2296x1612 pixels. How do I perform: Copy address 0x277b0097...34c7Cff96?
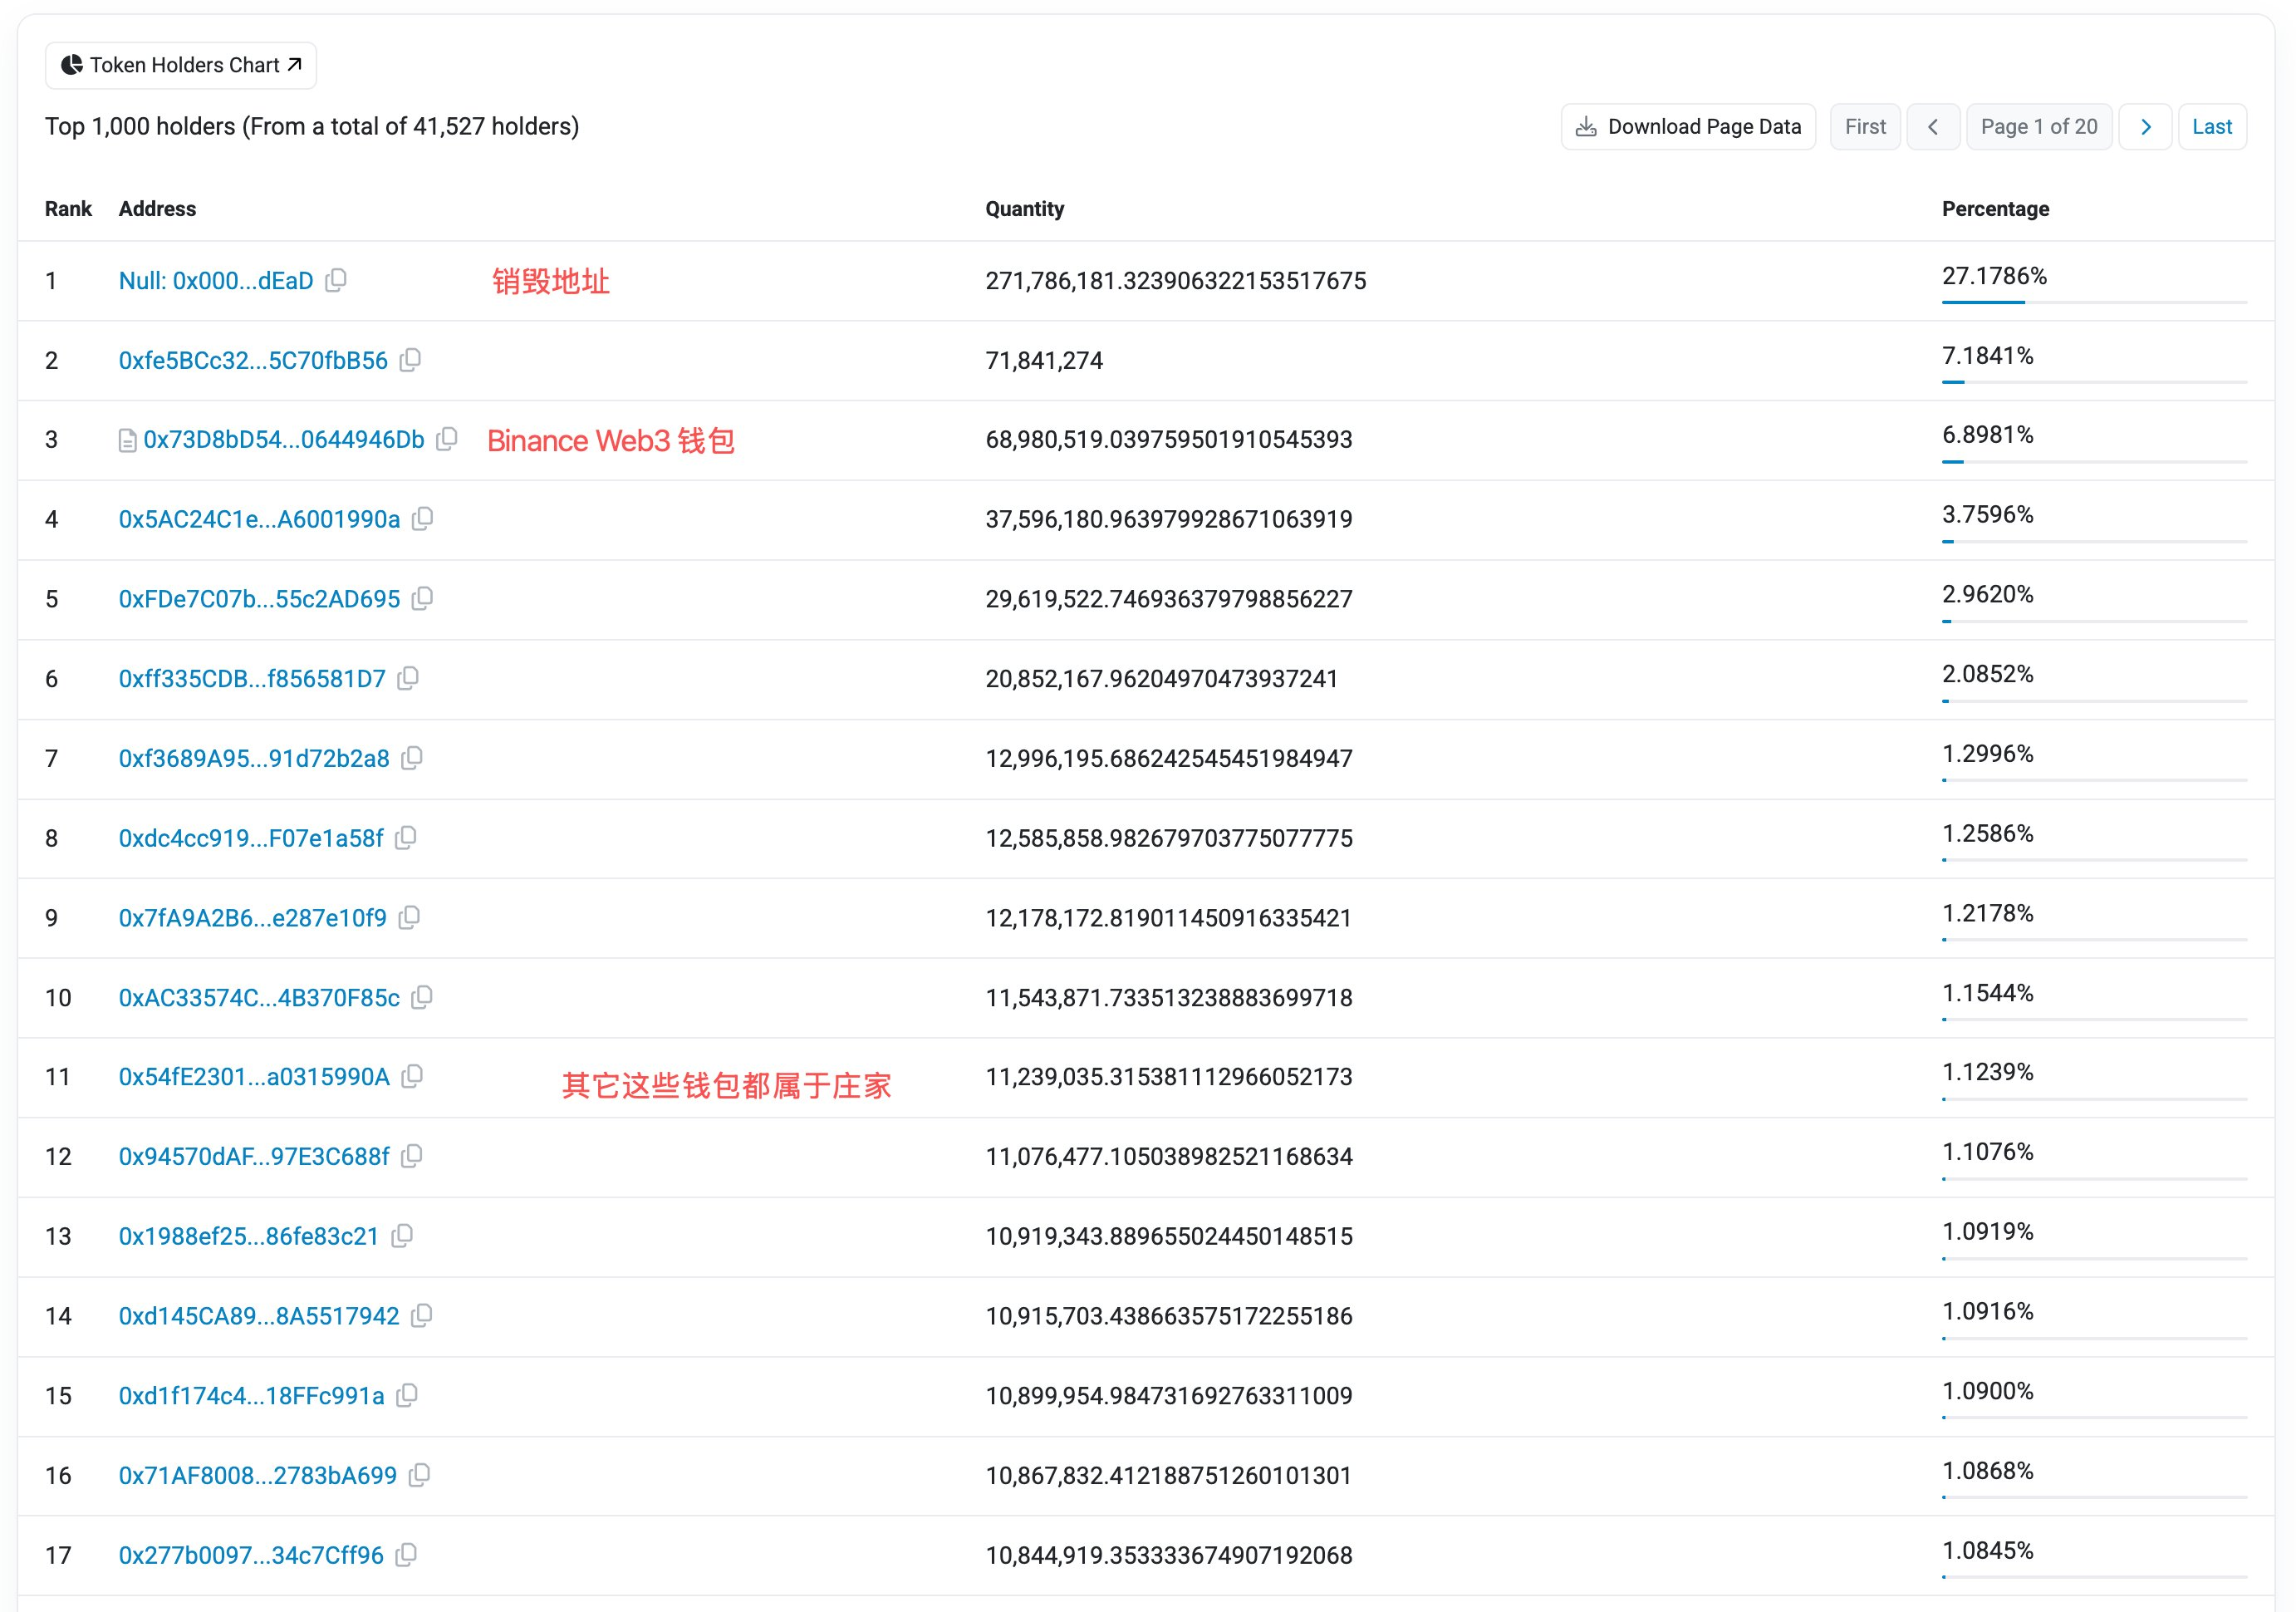tap(406, 1555)
